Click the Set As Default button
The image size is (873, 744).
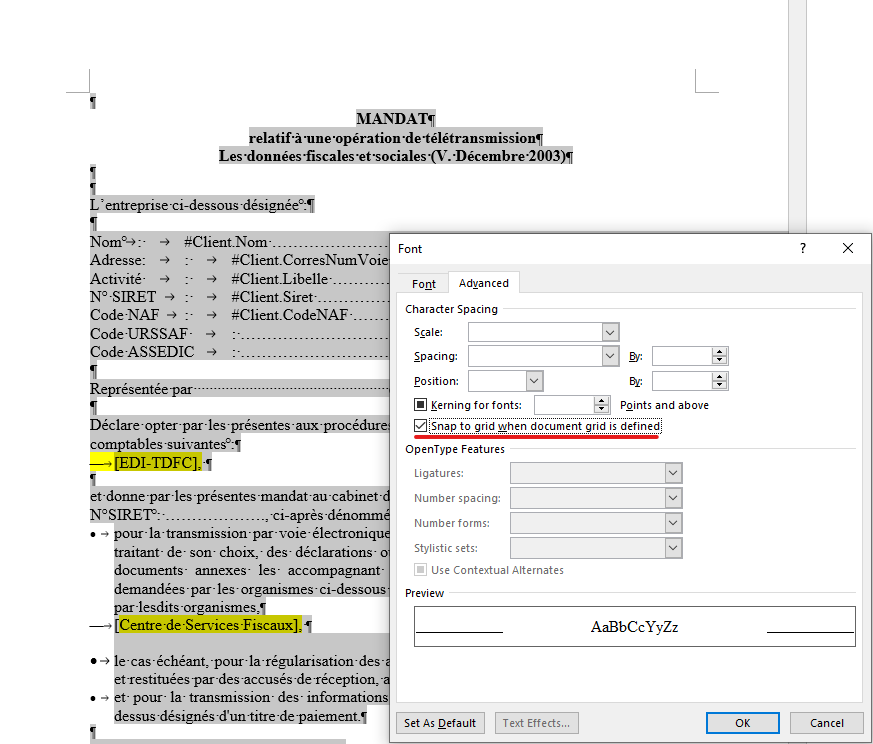[440, 723]
